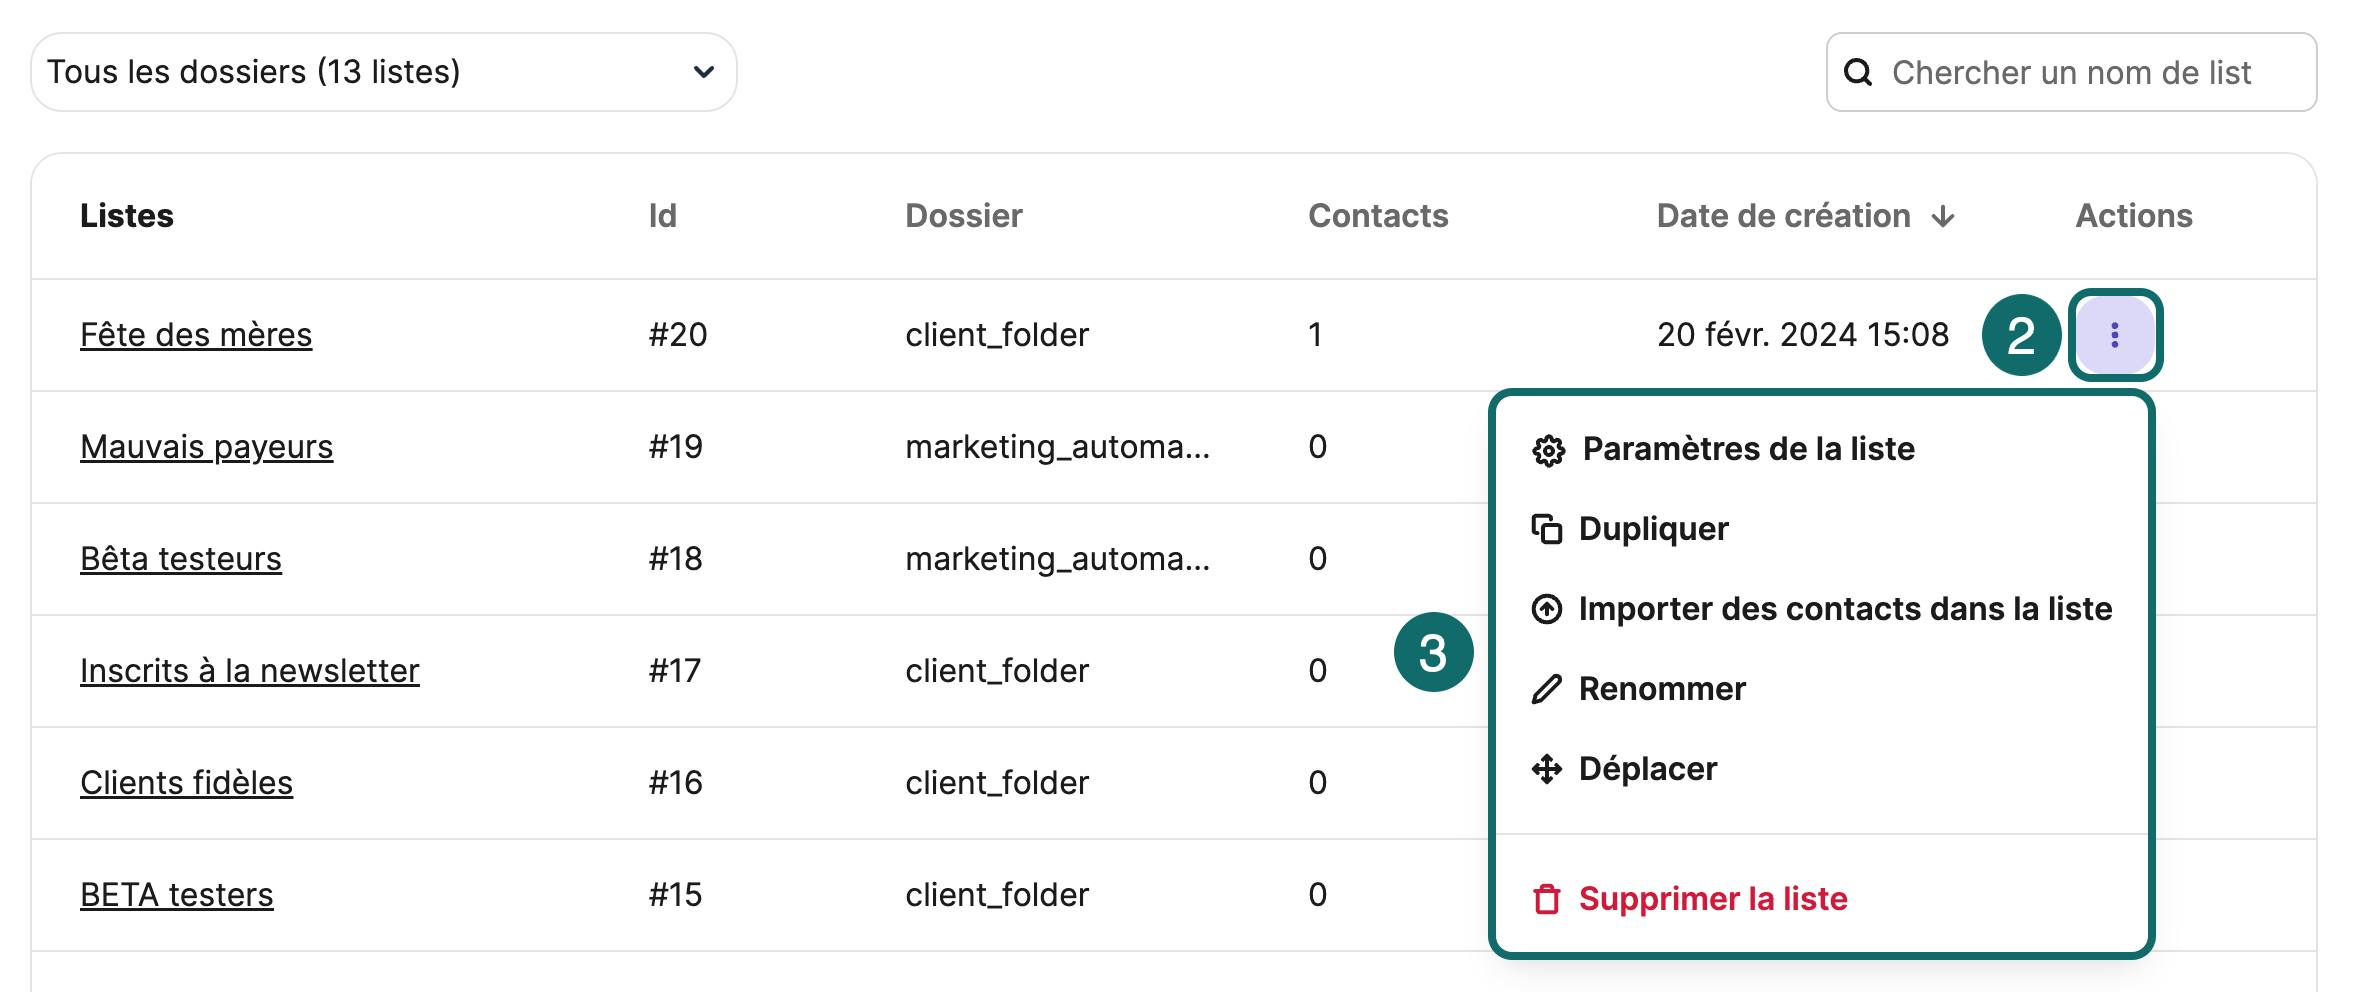Click the Listes column header

pos(126,215)
